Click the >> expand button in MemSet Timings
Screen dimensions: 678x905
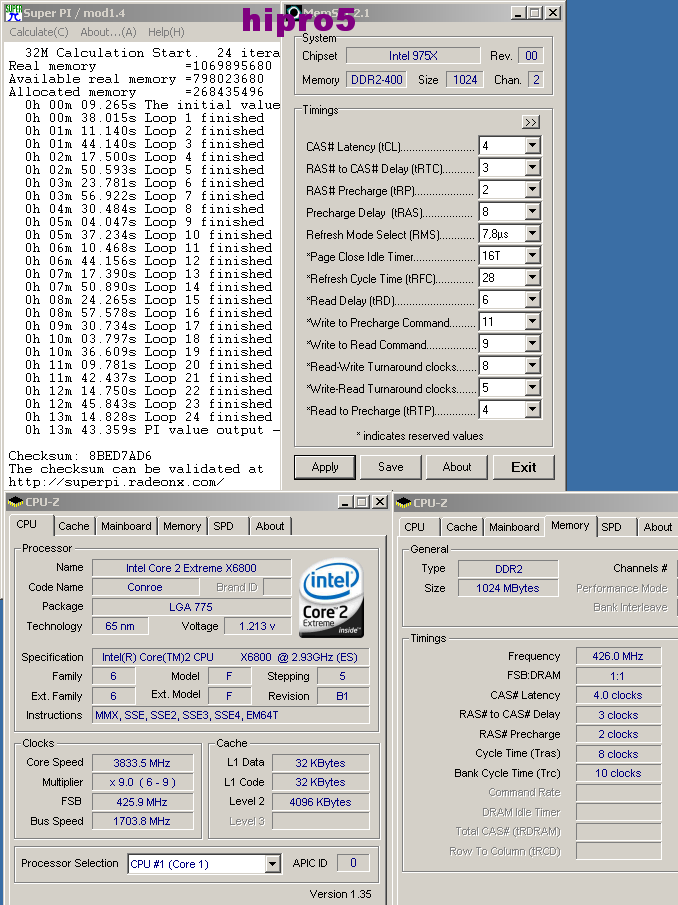tap(530, 122)
